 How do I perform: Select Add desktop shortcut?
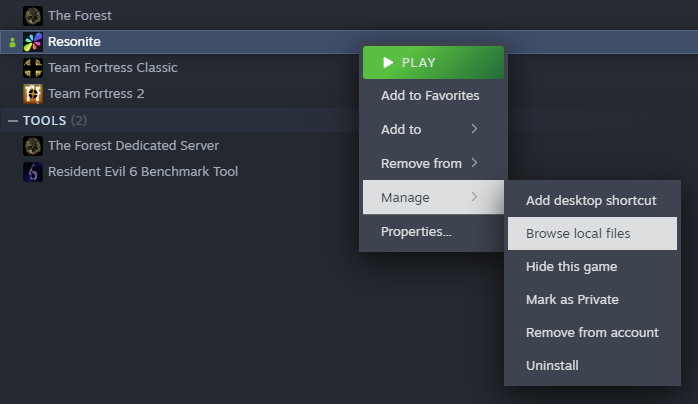tap(591, 200)
